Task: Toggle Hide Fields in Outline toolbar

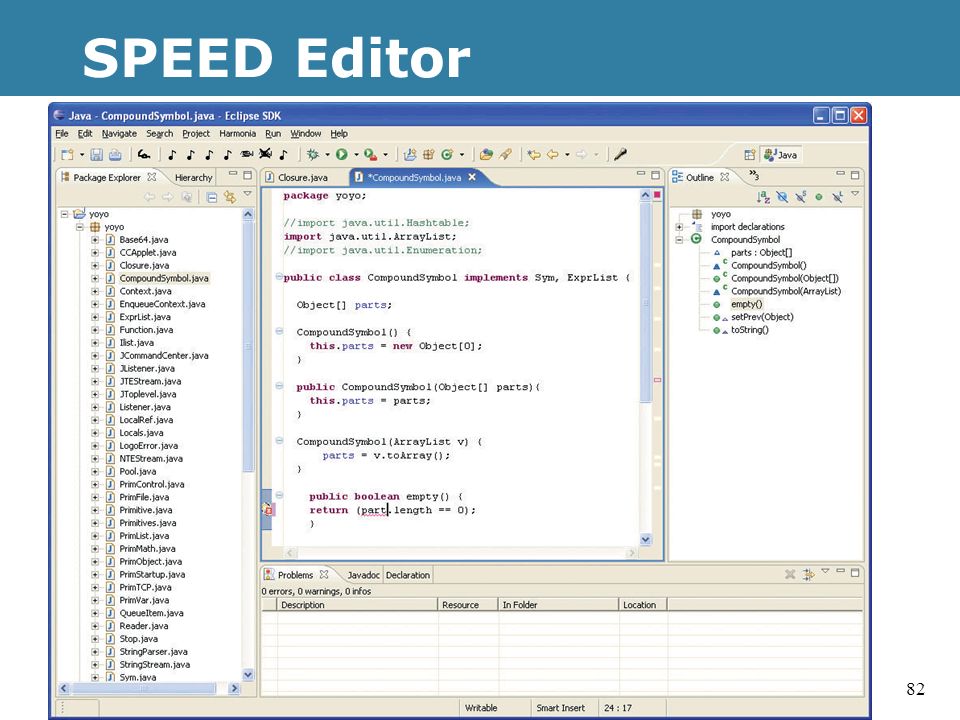Action: [782, 197]
